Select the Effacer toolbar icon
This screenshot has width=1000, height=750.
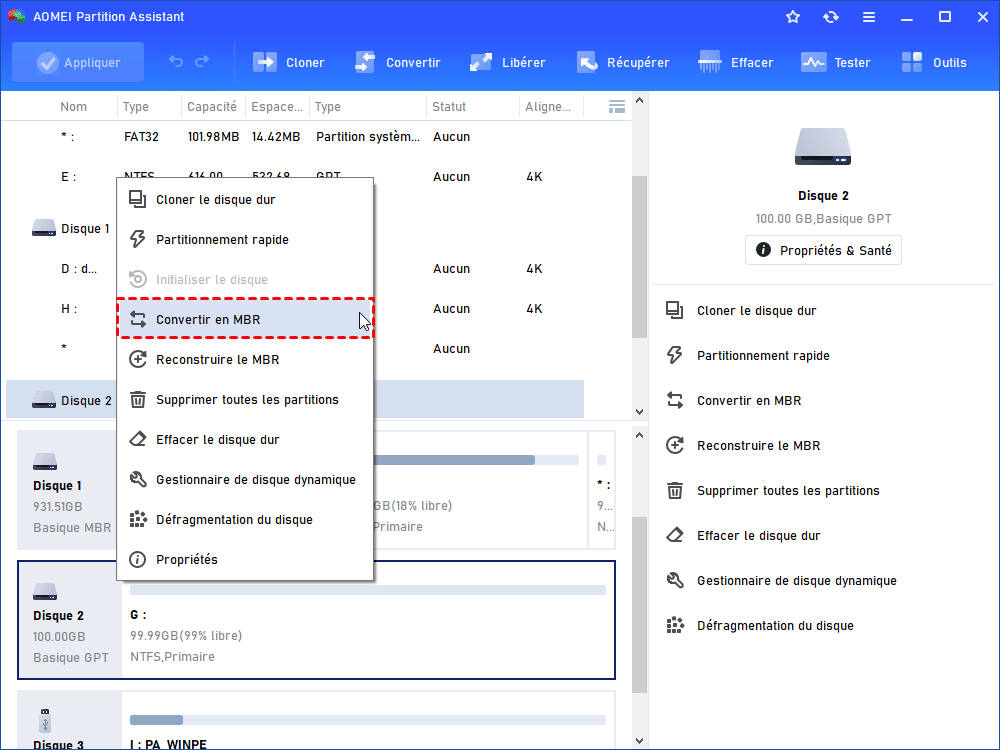(x=711, y=62)
